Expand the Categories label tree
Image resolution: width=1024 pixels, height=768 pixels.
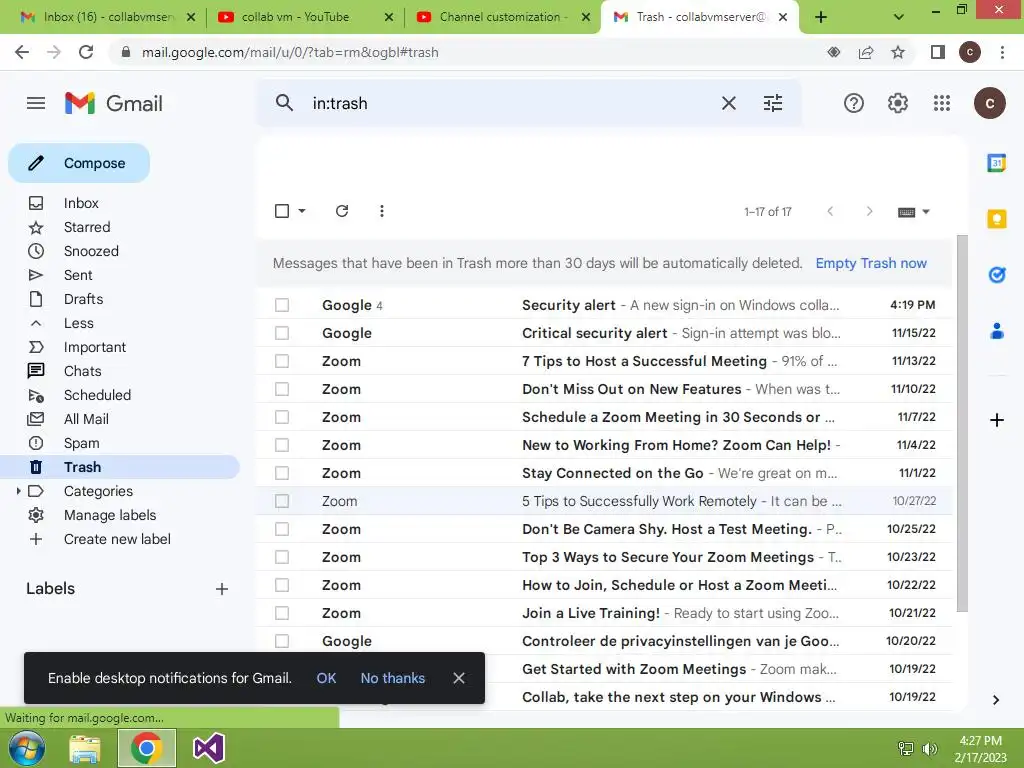click(x=18, y=491)
